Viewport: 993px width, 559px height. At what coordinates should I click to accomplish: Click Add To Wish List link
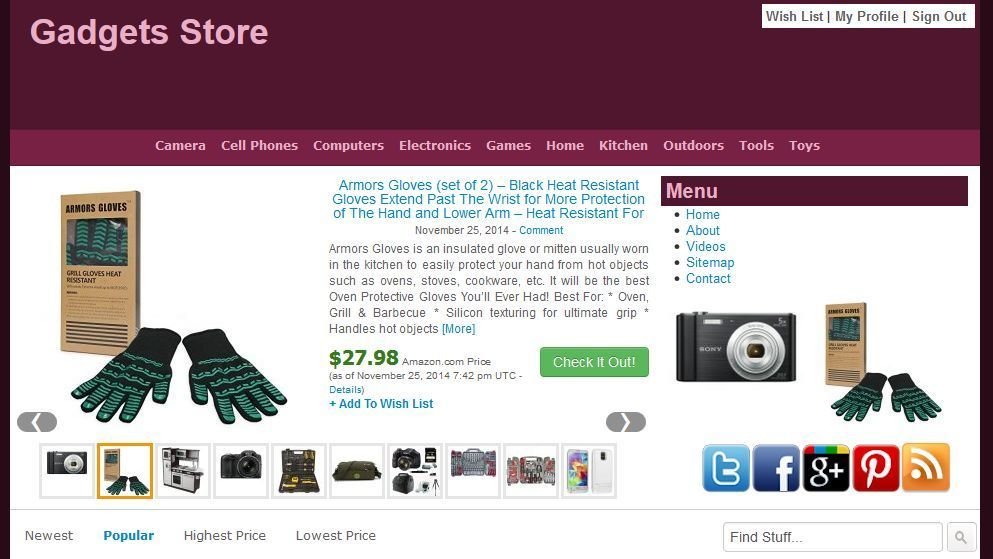tap(381, 404)
